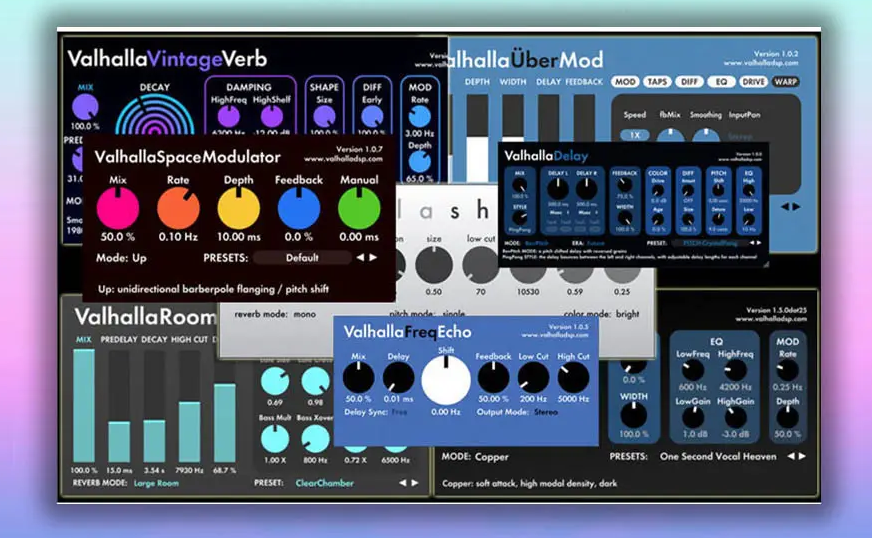Click next preset arrow in ValhallaSpaceModulator

click(x=374, y=258)
